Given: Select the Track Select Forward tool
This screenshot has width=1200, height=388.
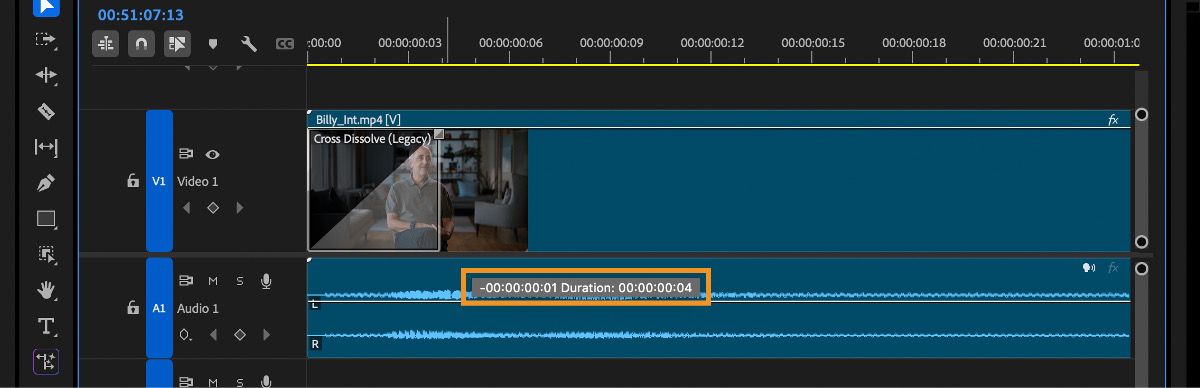Looking at the screenshot, I should [x=46, y=39].
